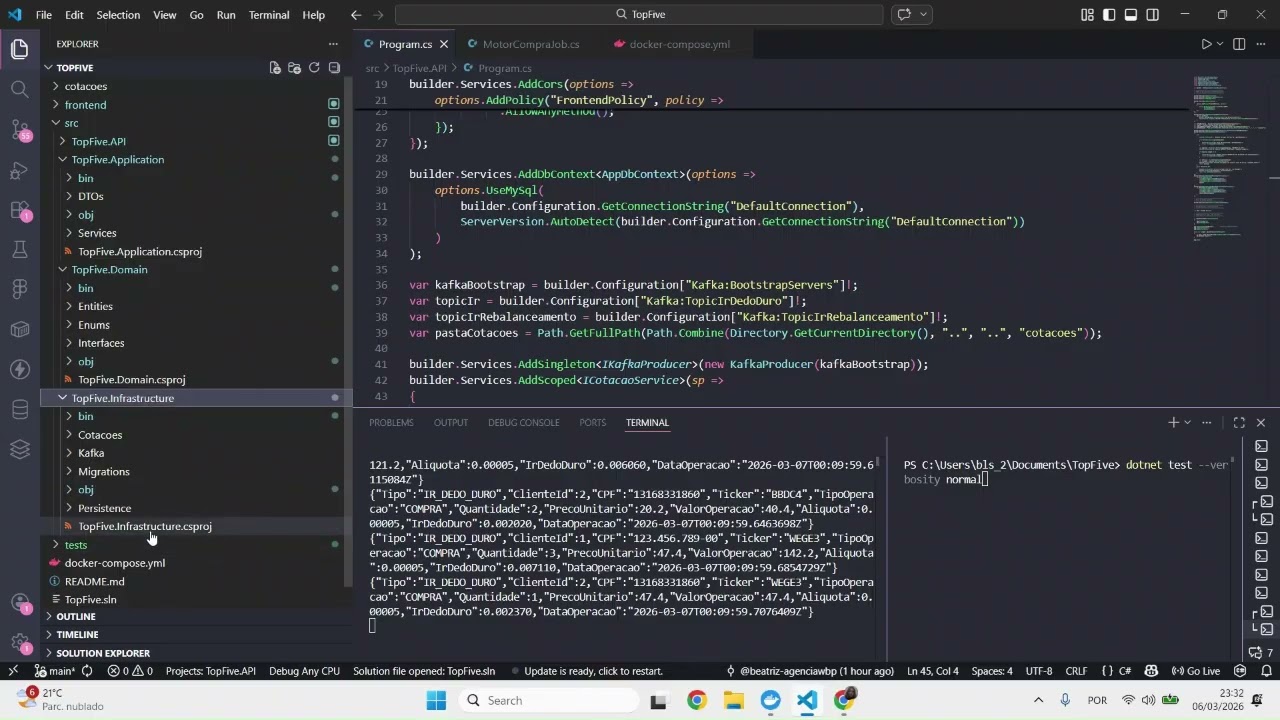Open Chrome from the Windows taskbar
The height and width of the screenshot is (720, 1280).
click(x=696, y=701)
